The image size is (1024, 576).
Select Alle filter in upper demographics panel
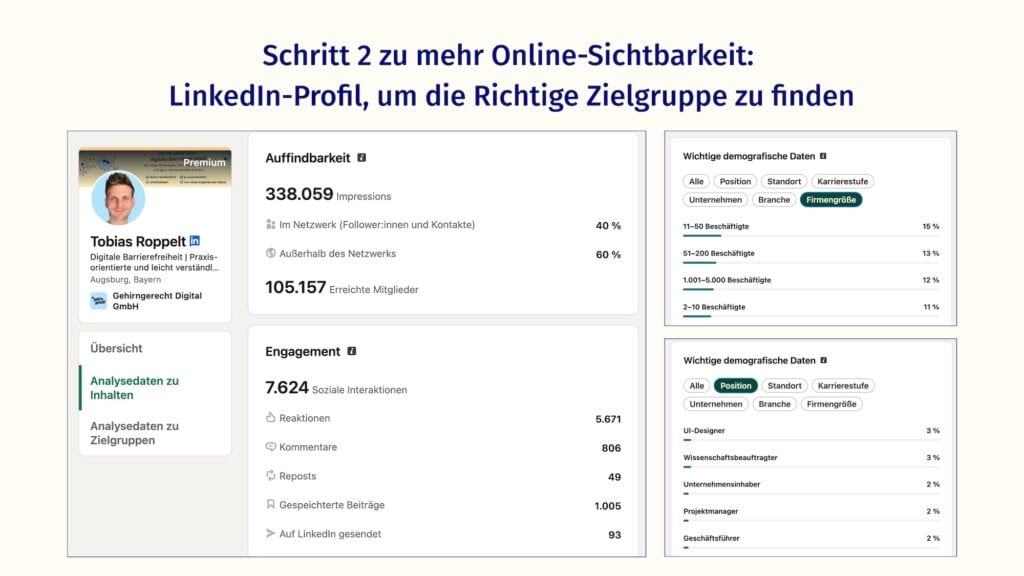pos(696,182)
